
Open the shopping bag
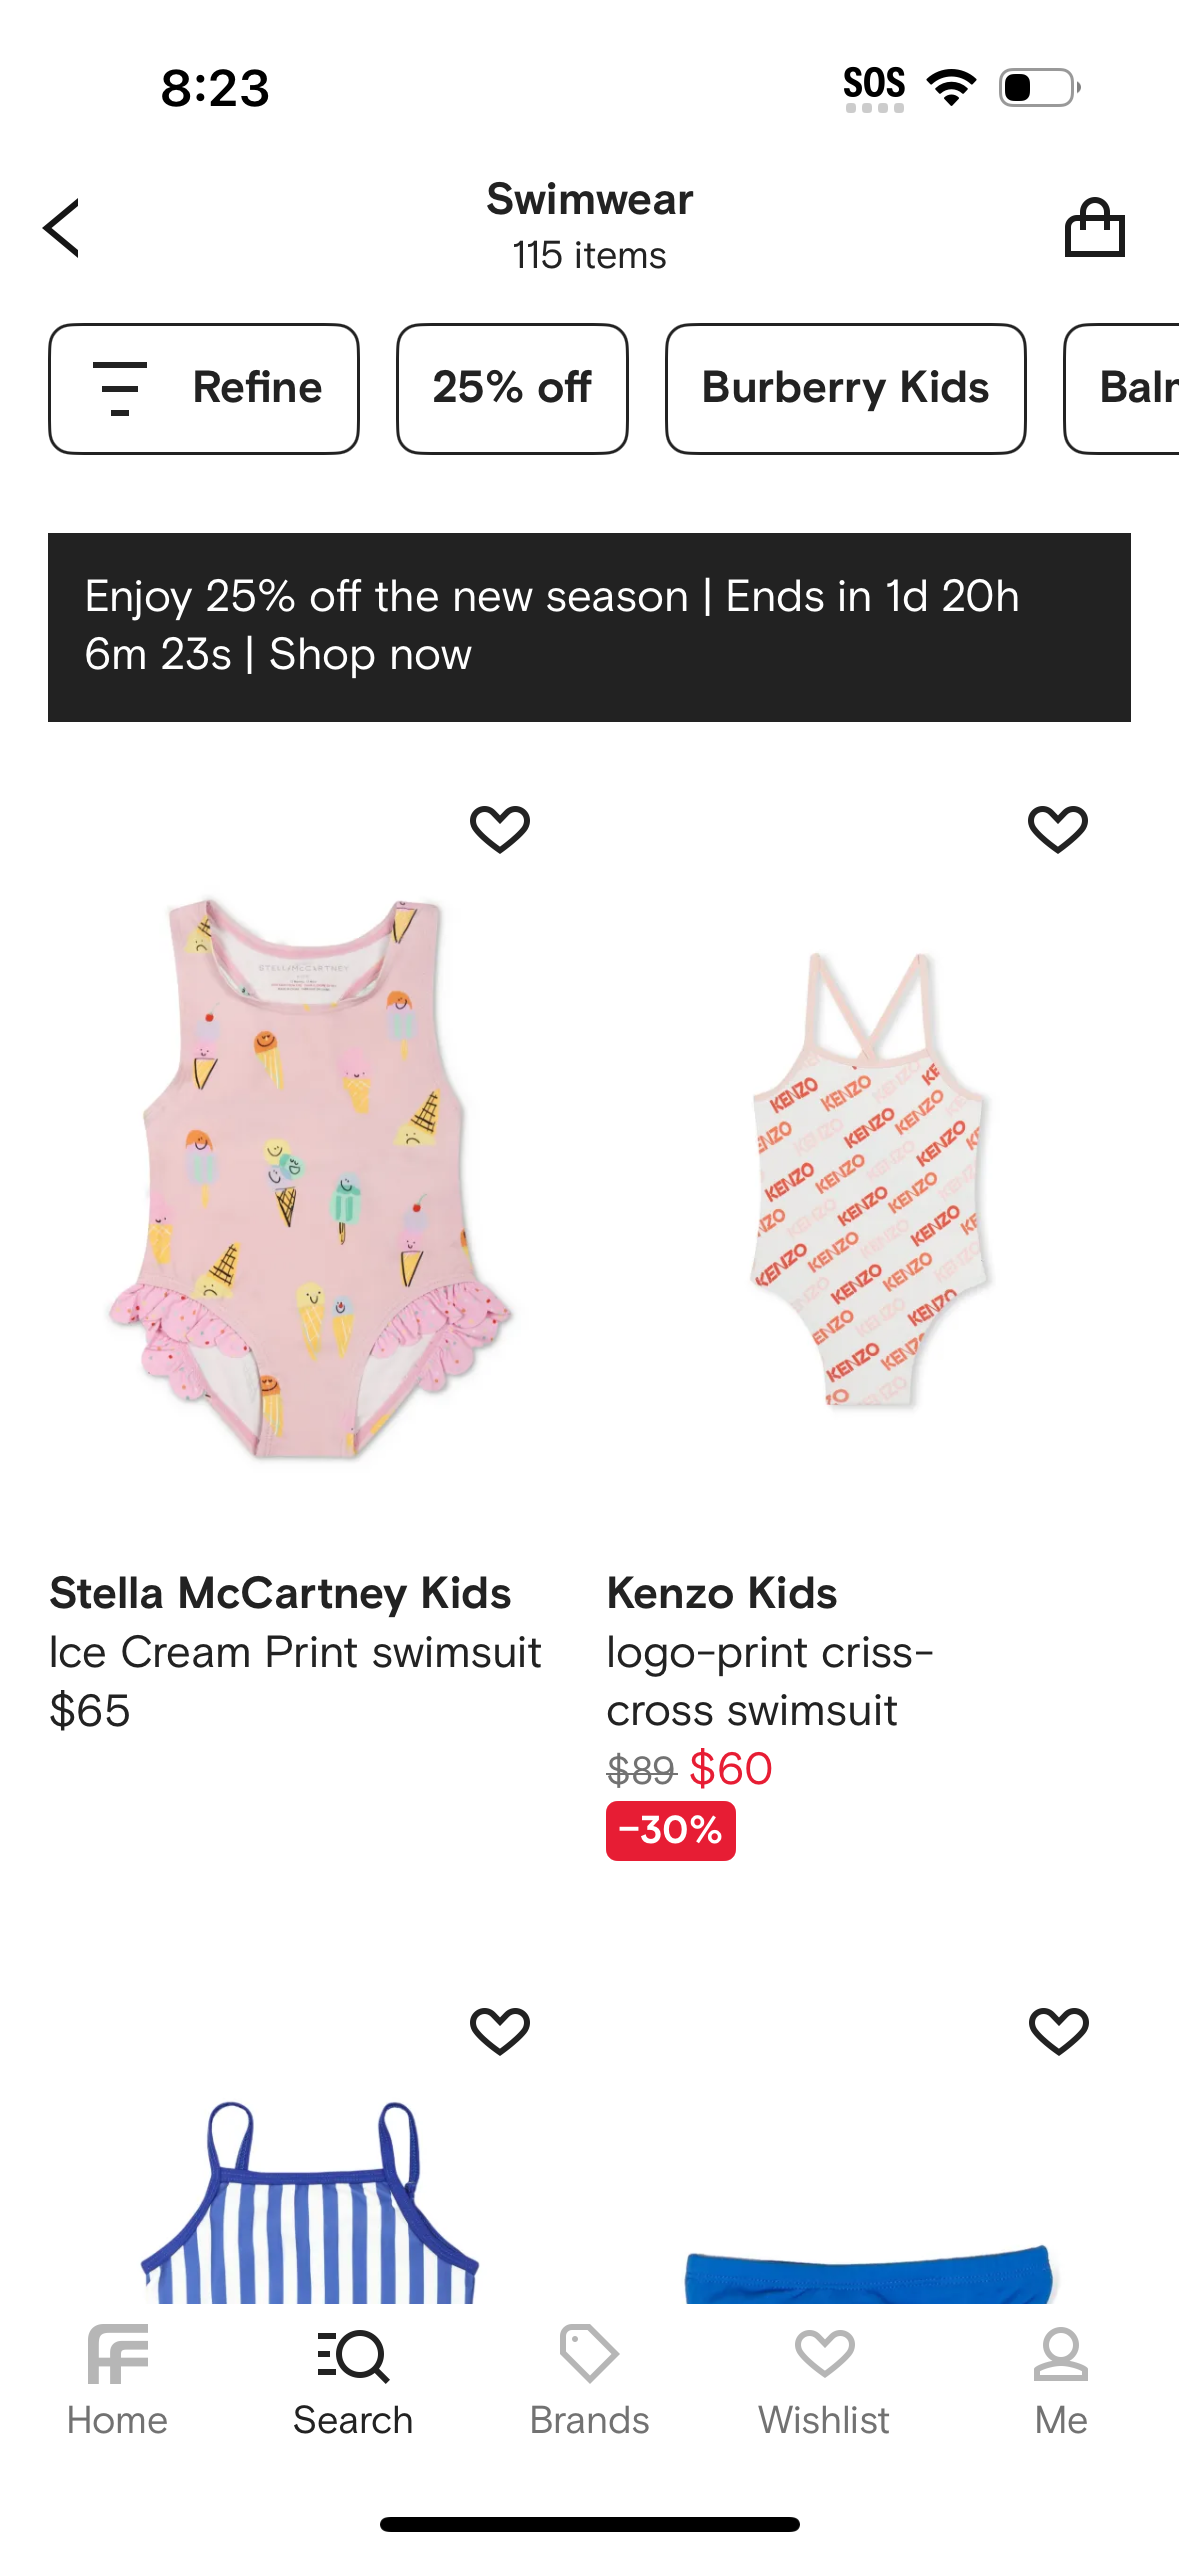click(1094, 228)
